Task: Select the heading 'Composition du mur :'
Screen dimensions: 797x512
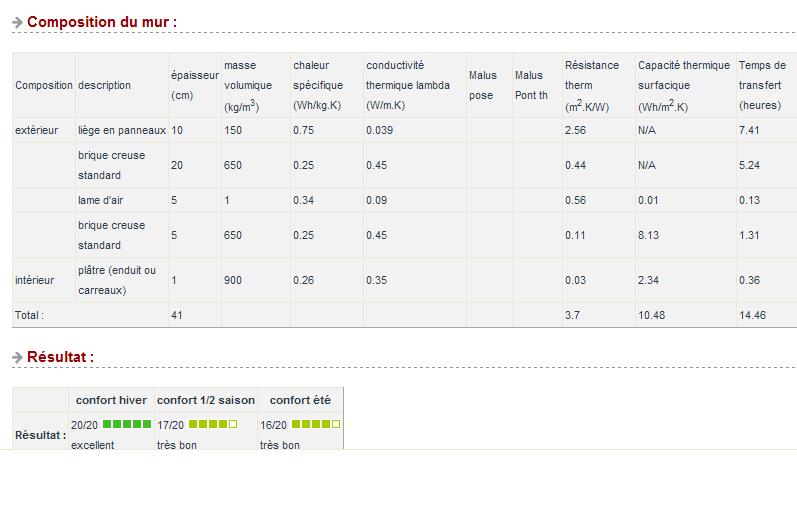Action: tap(102, 22)
